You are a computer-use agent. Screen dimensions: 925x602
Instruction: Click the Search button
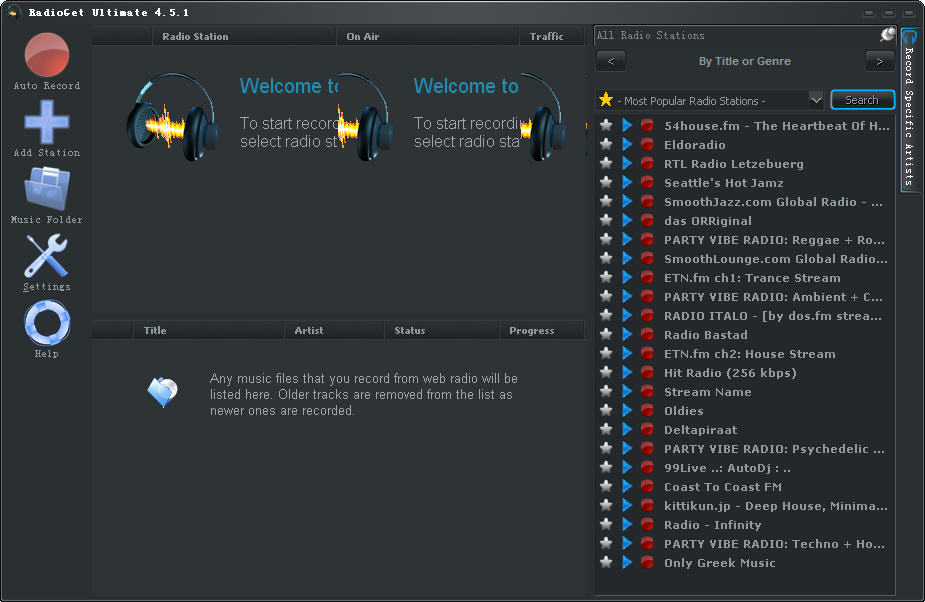(x=862, y=100)
